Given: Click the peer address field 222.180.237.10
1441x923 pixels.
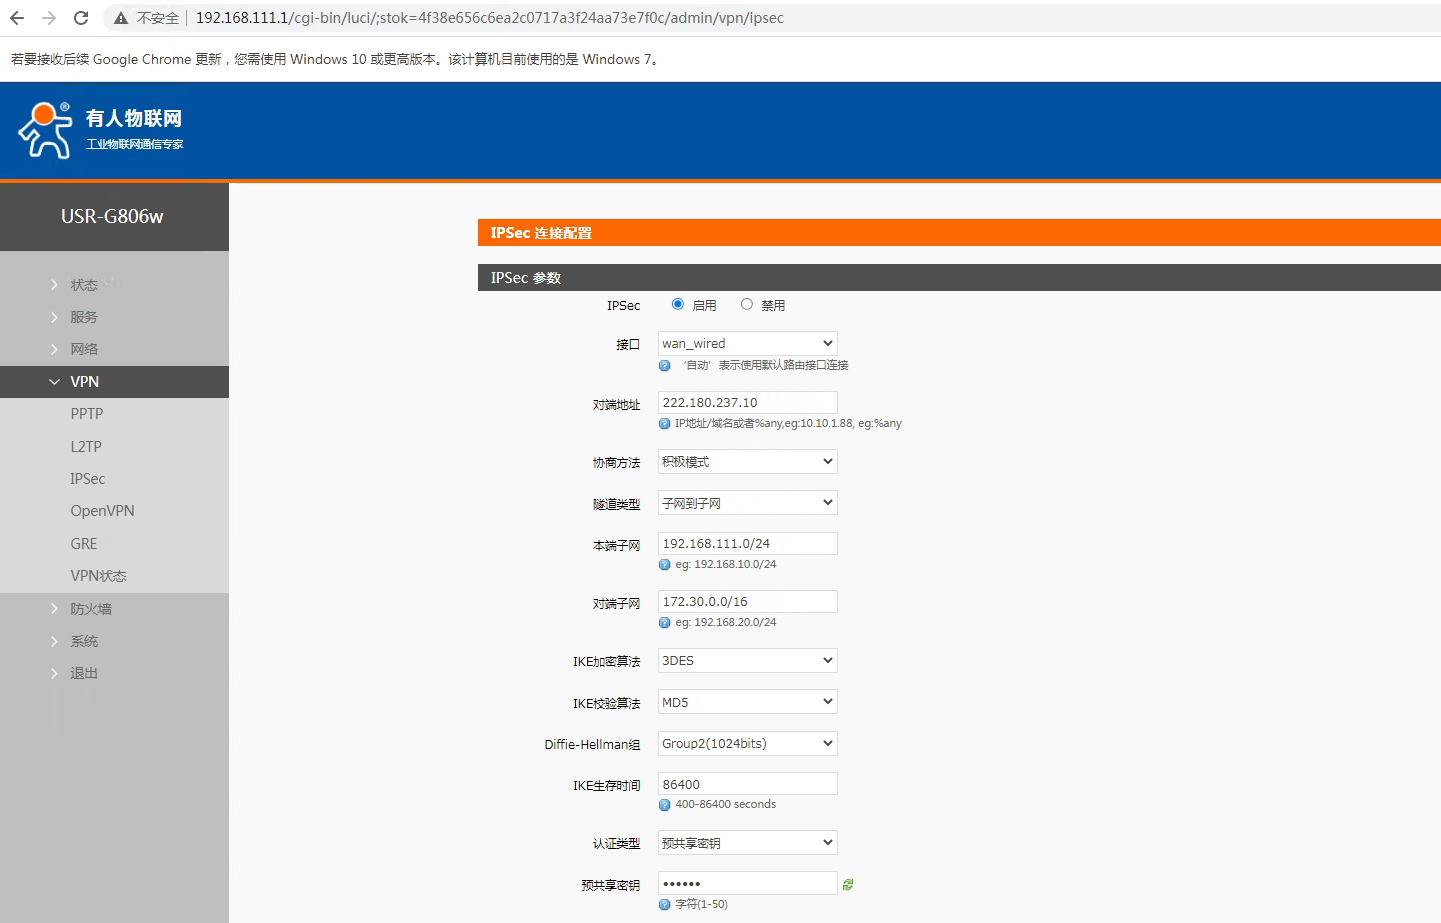Looking at the screenshot, I should tap(747, 402).
